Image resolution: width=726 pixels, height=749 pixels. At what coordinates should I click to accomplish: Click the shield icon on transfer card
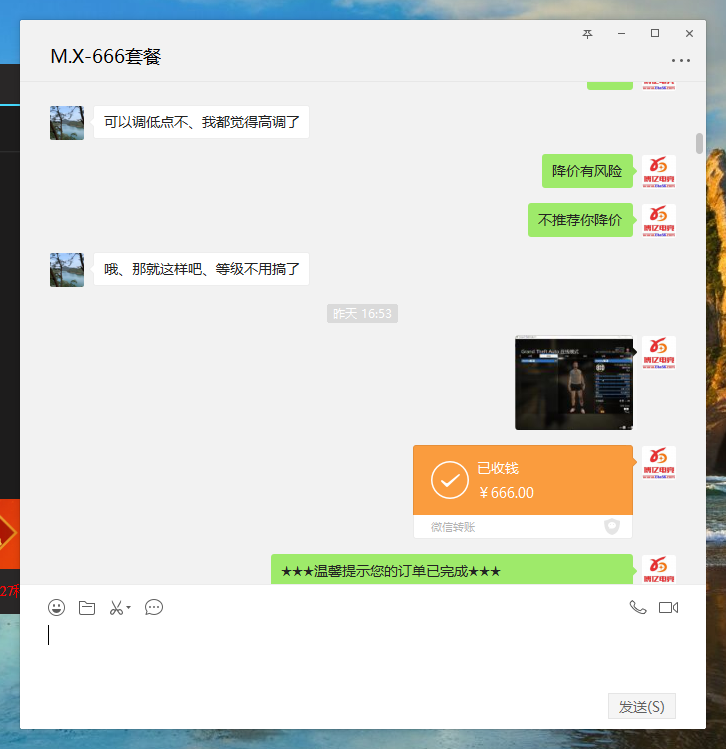612,526
